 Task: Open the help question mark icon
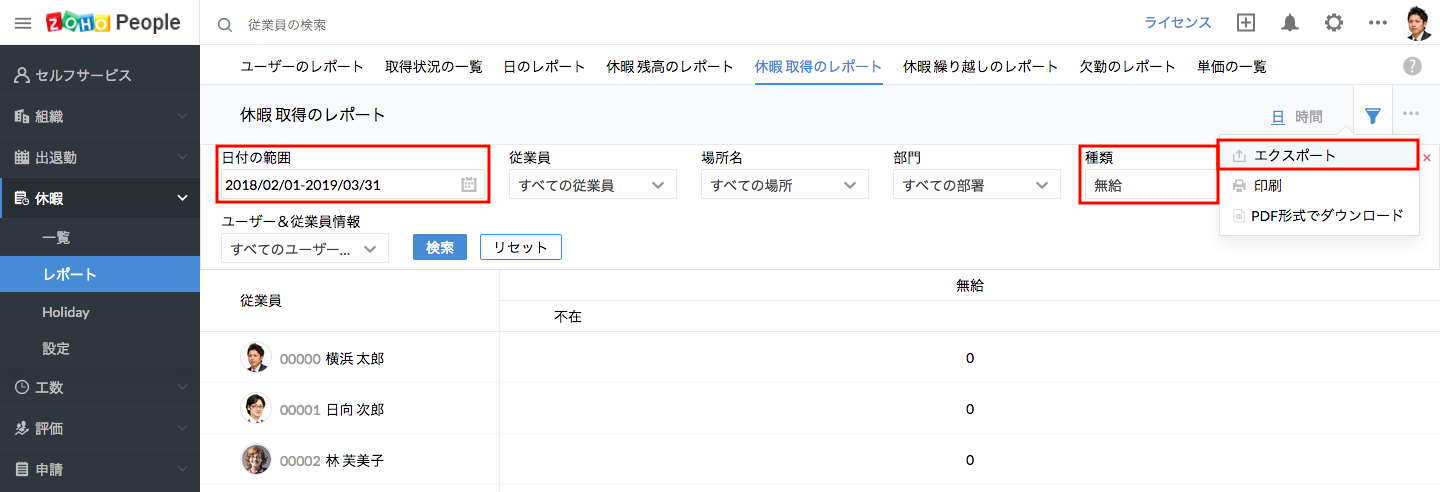1412,66
